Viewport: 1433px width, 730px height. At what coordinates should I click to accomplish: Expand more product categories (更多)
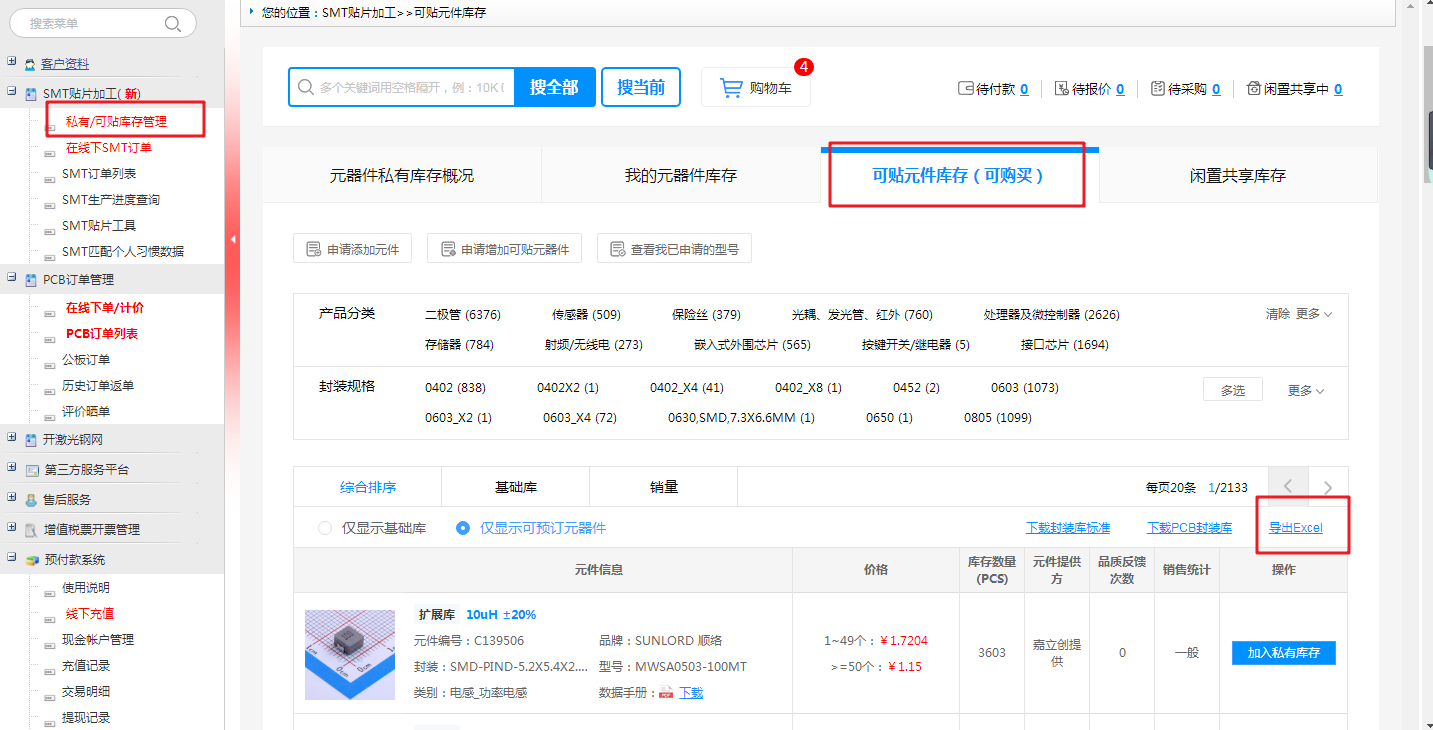1314,314
